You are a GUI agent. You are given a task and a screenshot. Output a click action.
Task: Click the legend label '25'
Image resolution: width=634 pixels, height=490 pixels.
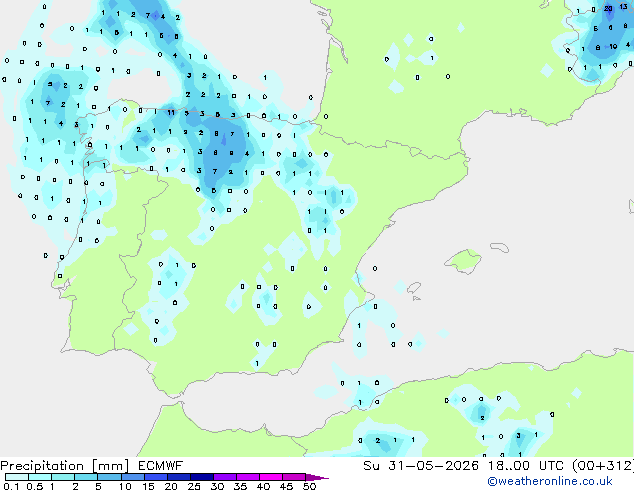coord(194,486)
